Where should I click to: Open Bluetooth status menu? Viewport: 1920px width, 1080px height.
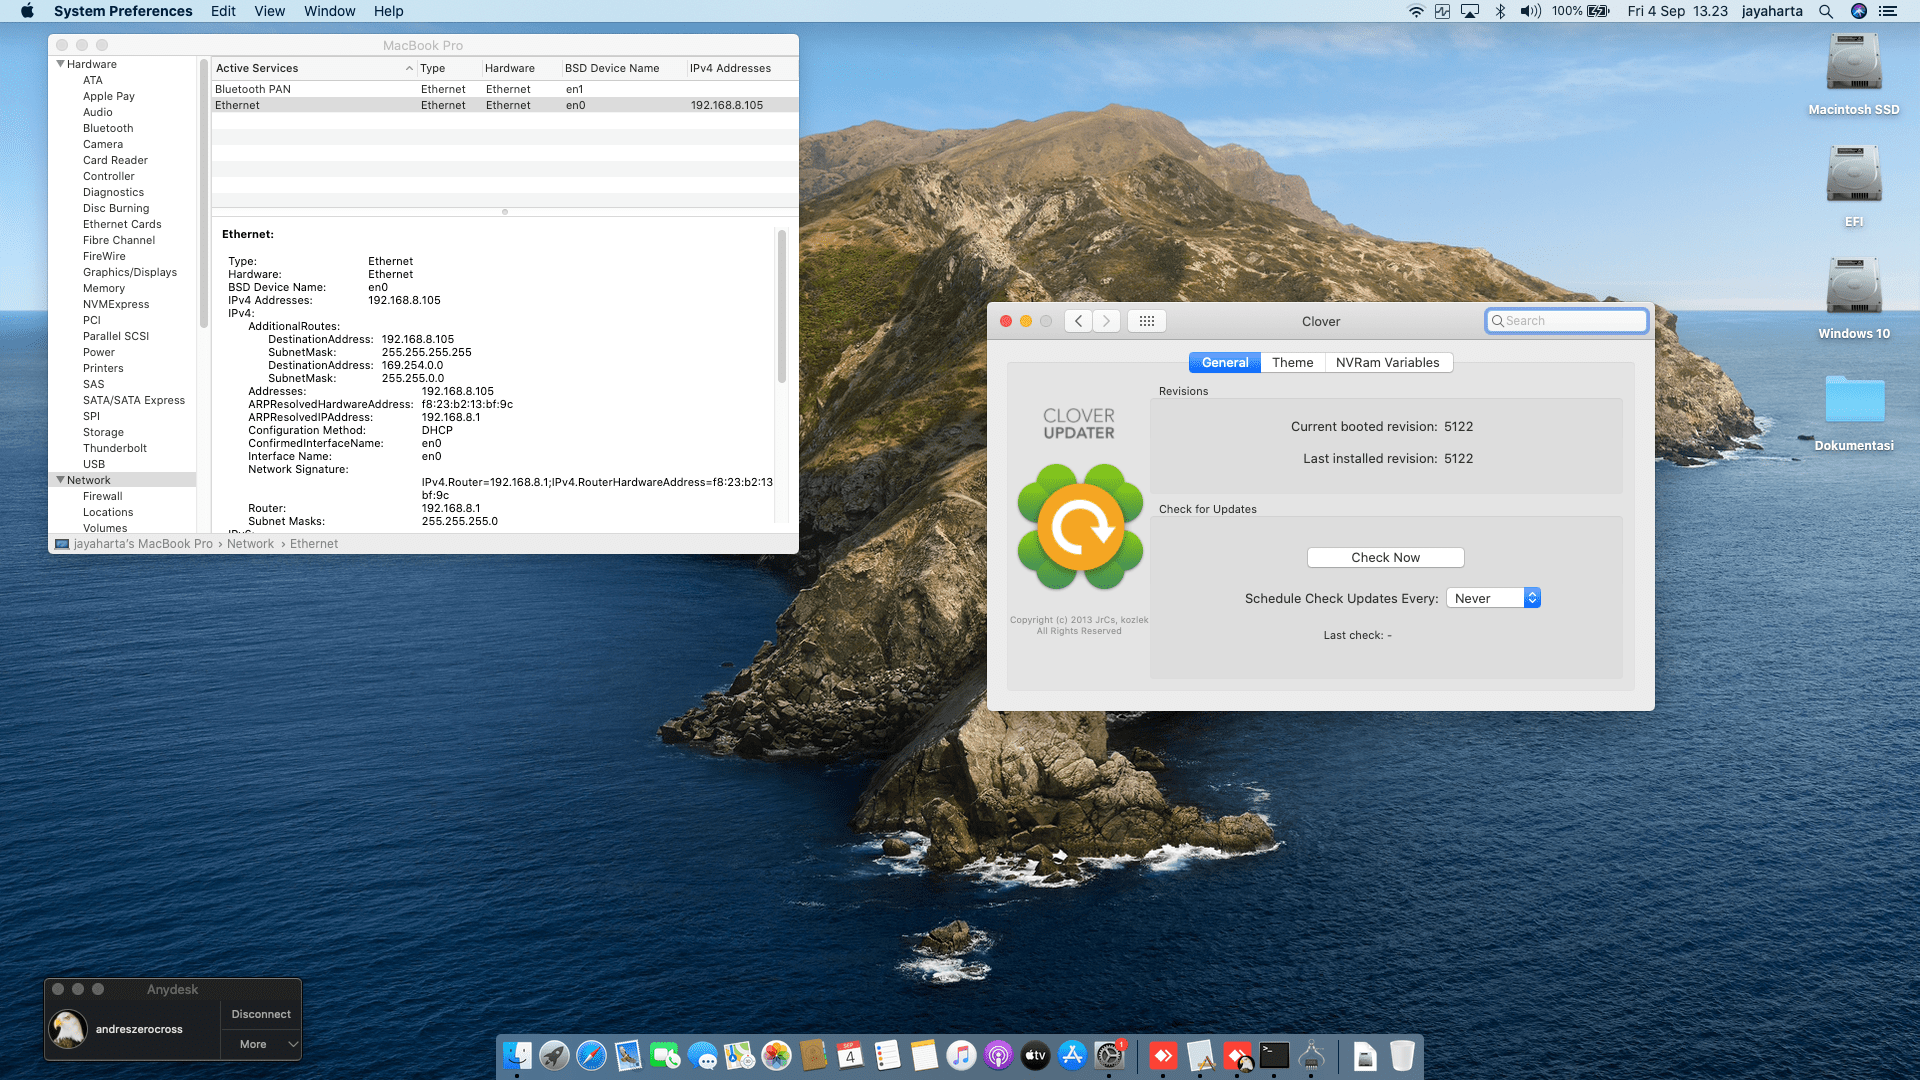click(x=1500, y=11)
